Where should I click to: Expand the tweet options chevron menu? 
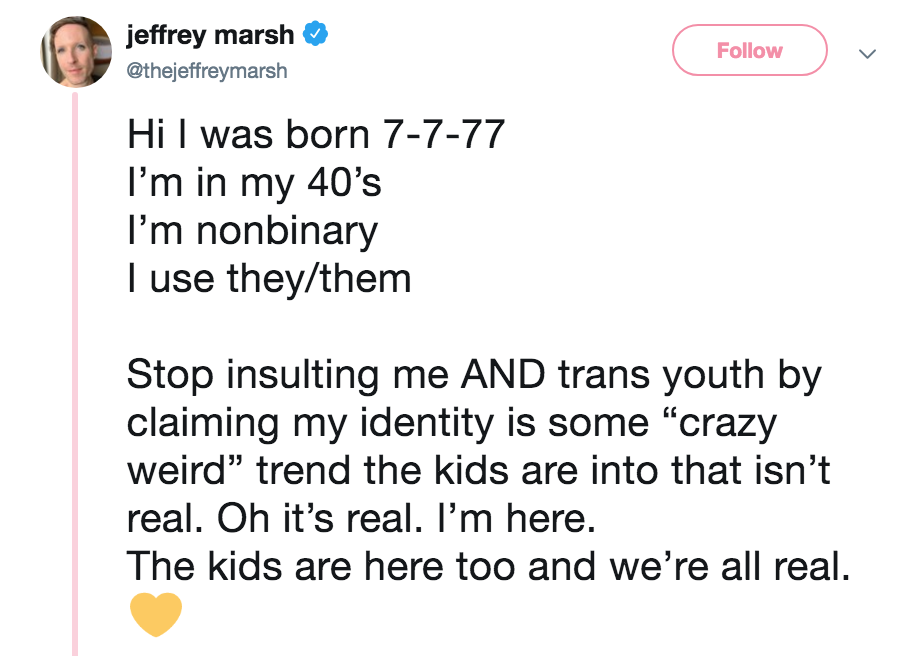click(867, 53)
